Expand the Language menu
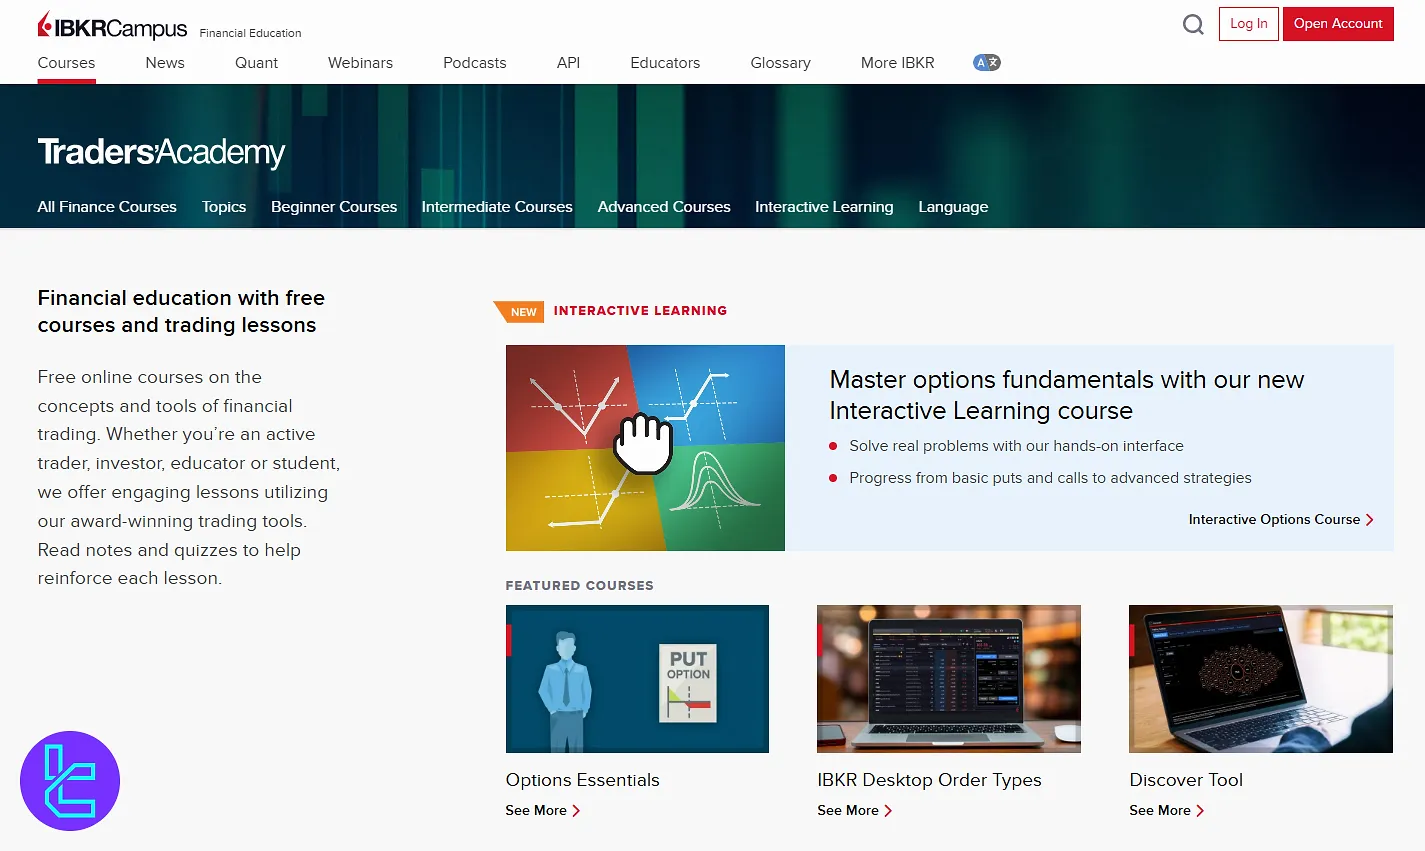This screenshot has height=851, width=1425. (x=953, y=207)
